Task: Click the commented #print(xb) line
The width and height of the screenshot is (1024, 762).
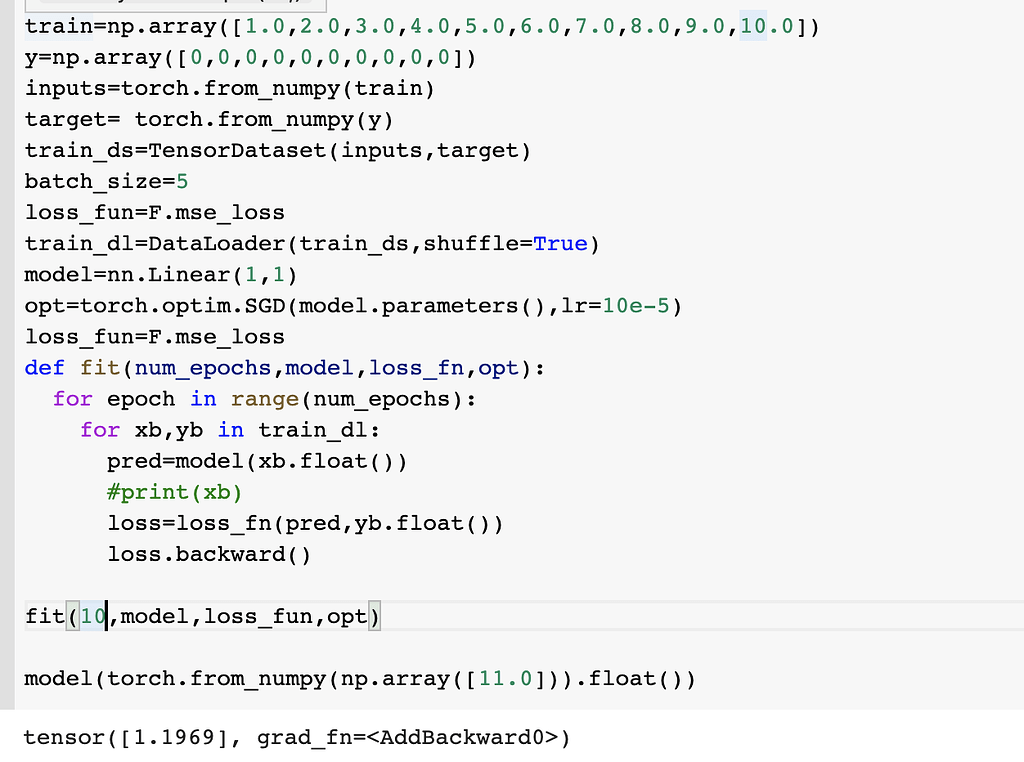Action: (x=175, y=492)
